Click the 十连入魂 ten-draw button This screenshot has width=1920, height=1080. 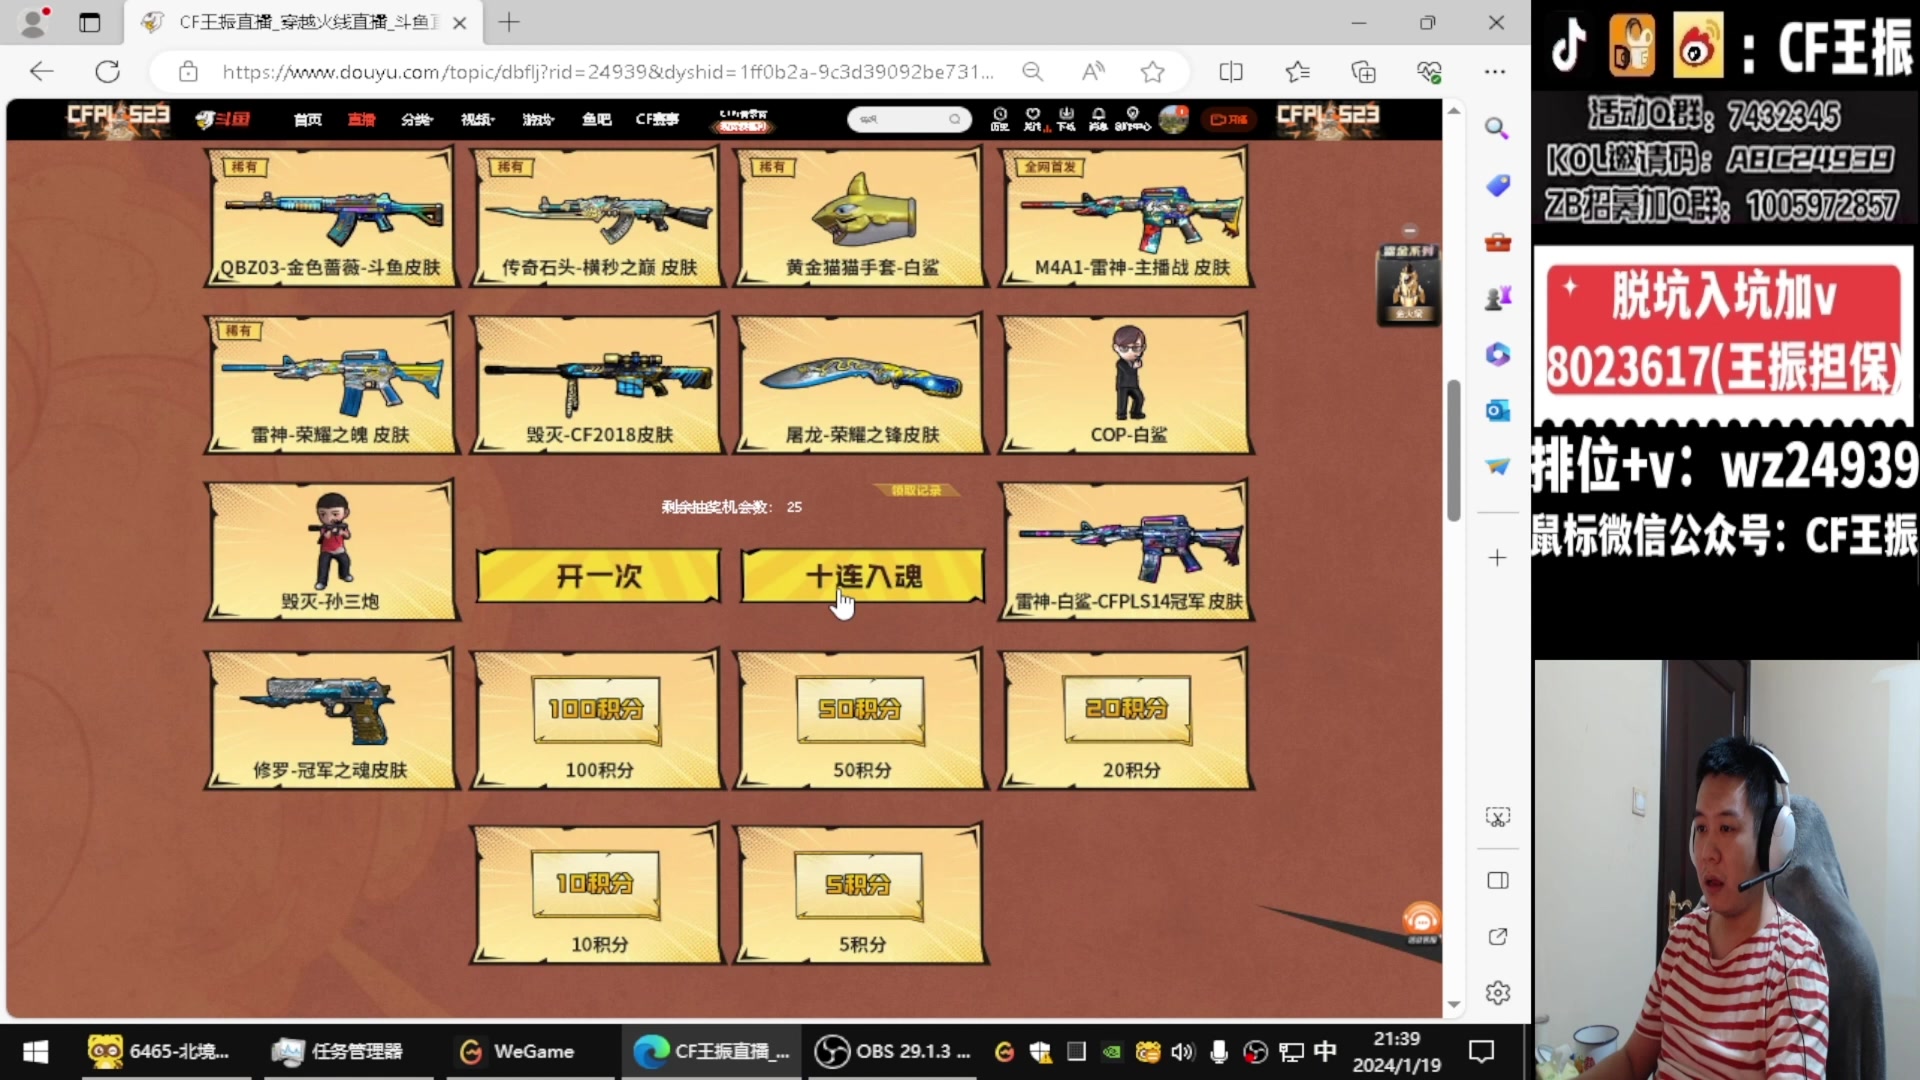click(x=862, y=577)
